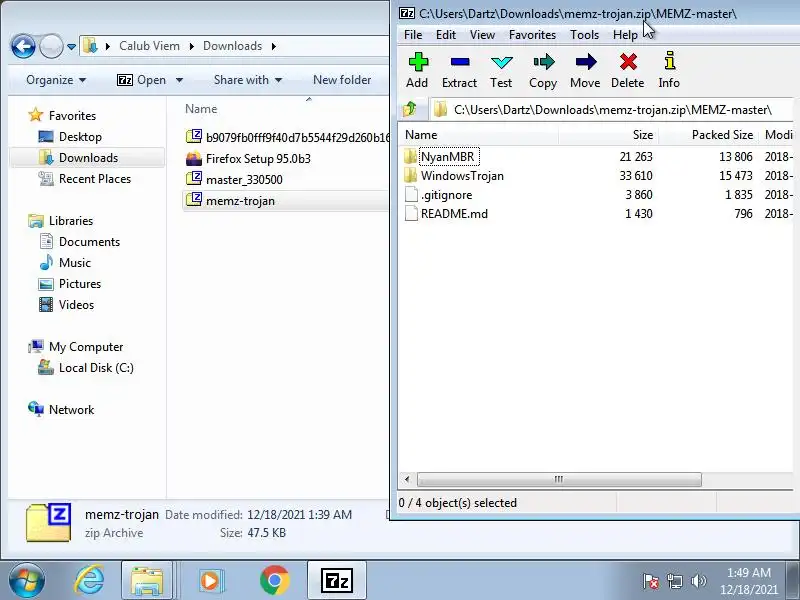The width and height of the screenshot is (800, 600).
Task: Click the Info icon in 7-Zip
Action: point(669,61)
